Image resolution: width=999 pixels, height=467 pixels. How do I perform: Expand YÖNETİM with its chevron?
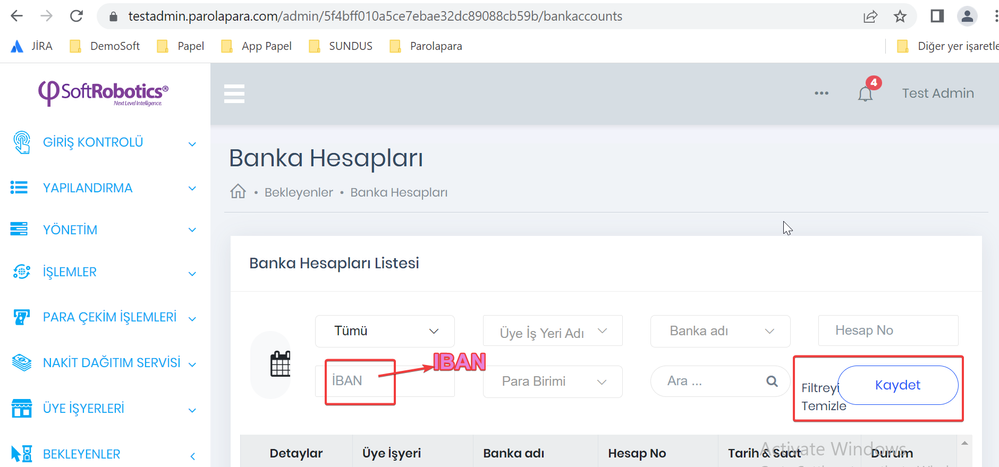point(192,231)
